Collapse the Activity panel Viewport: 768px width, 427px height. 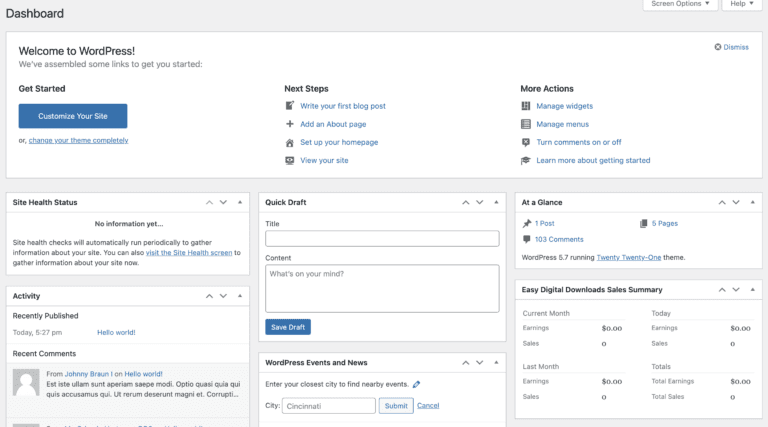click(x=240, y=295)
